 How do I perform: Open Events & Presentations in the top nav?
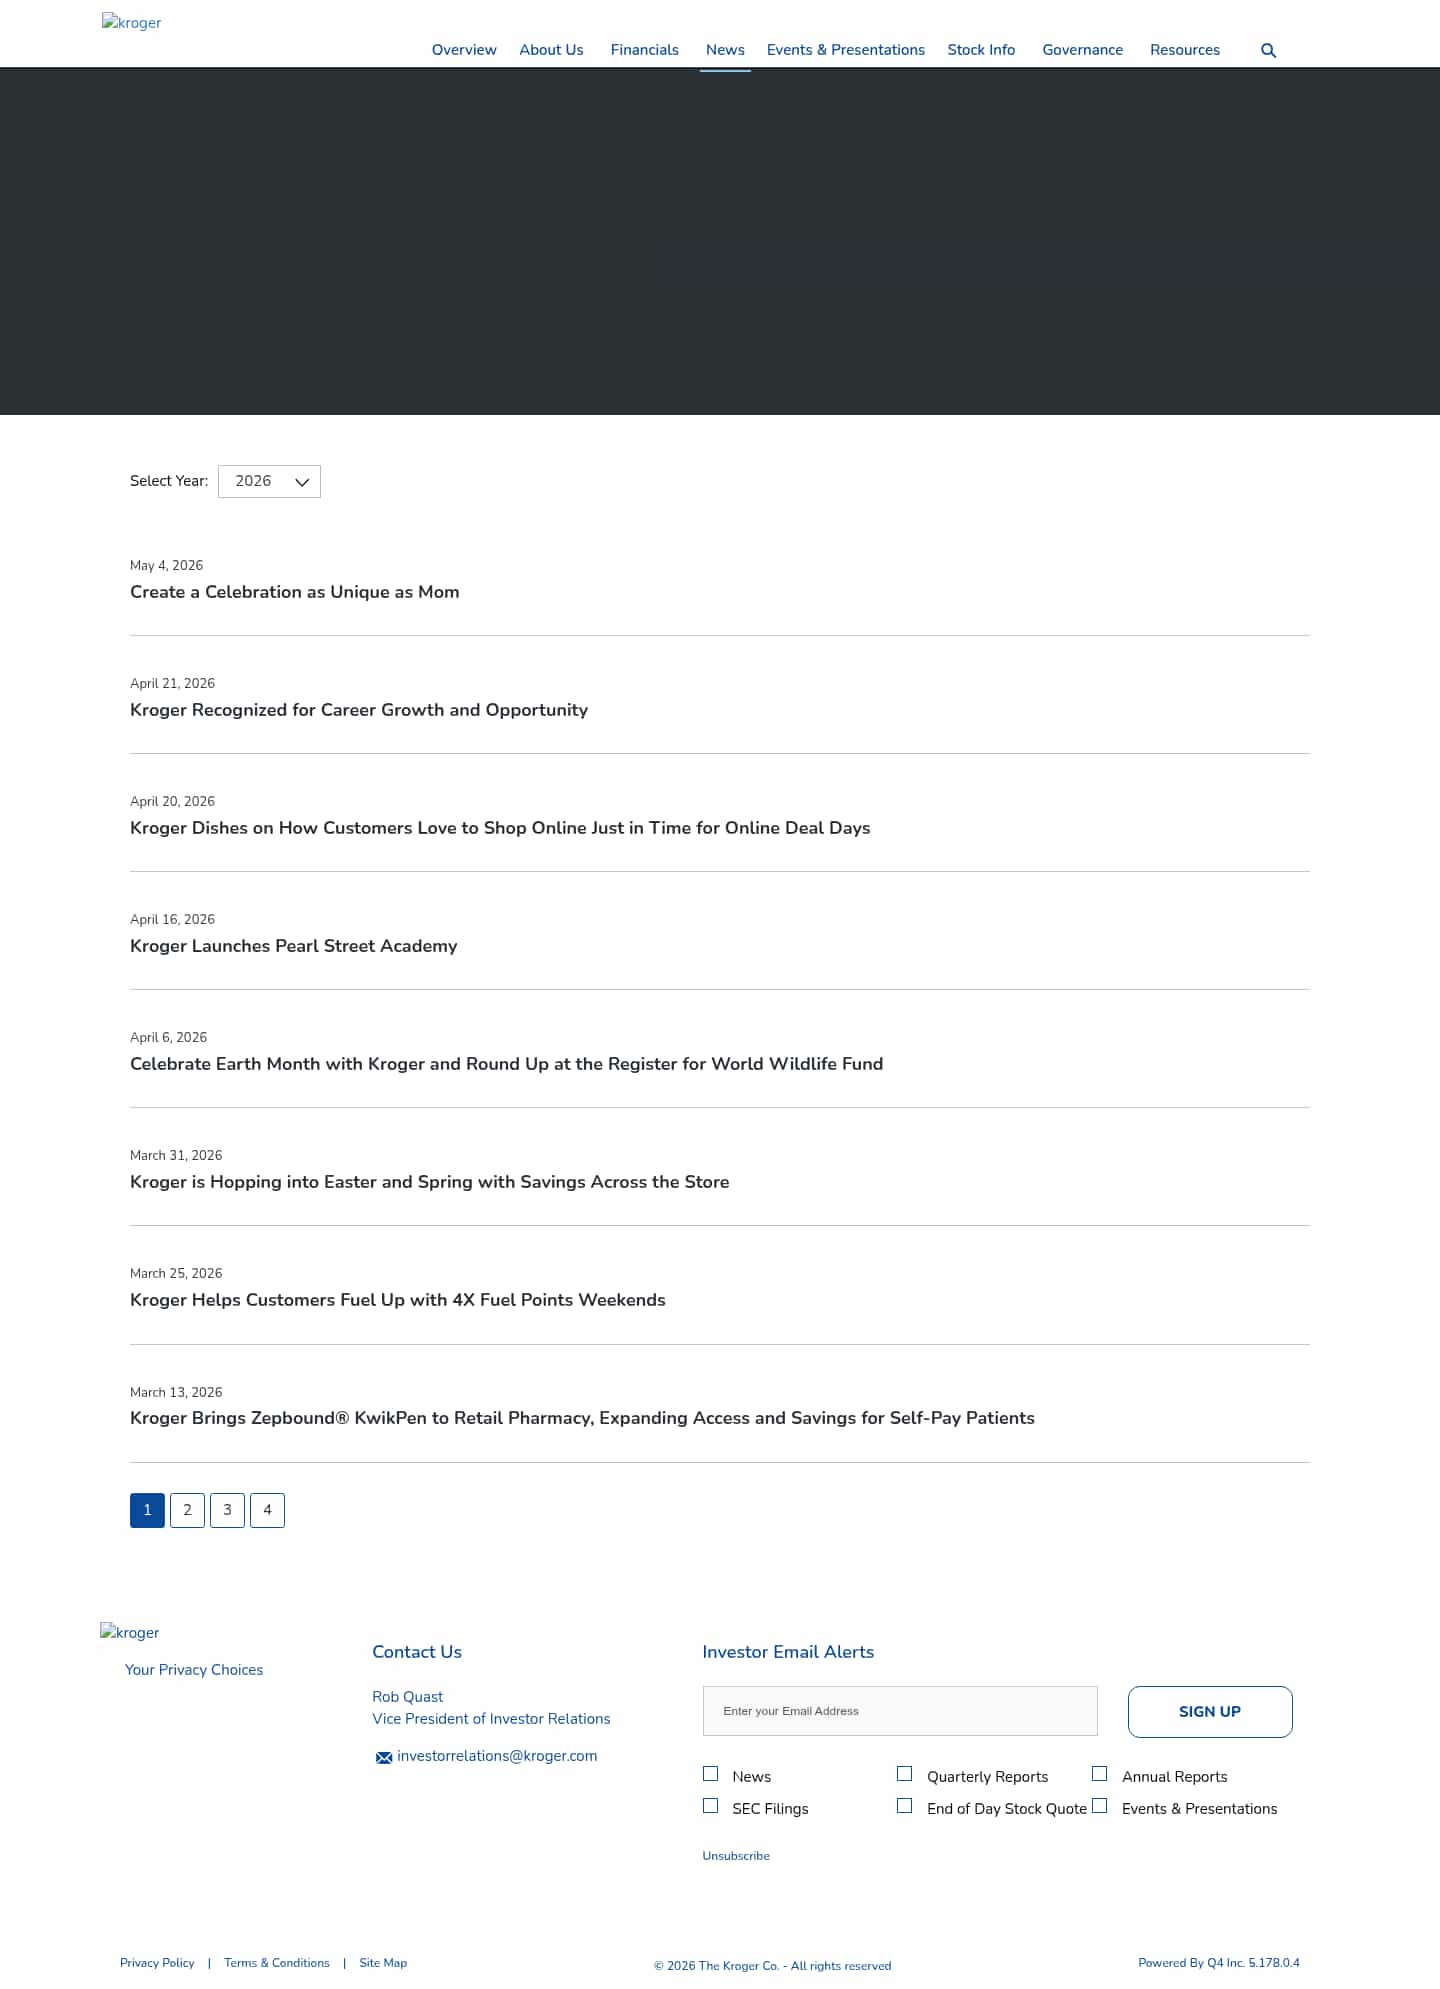tap(846, 50)
